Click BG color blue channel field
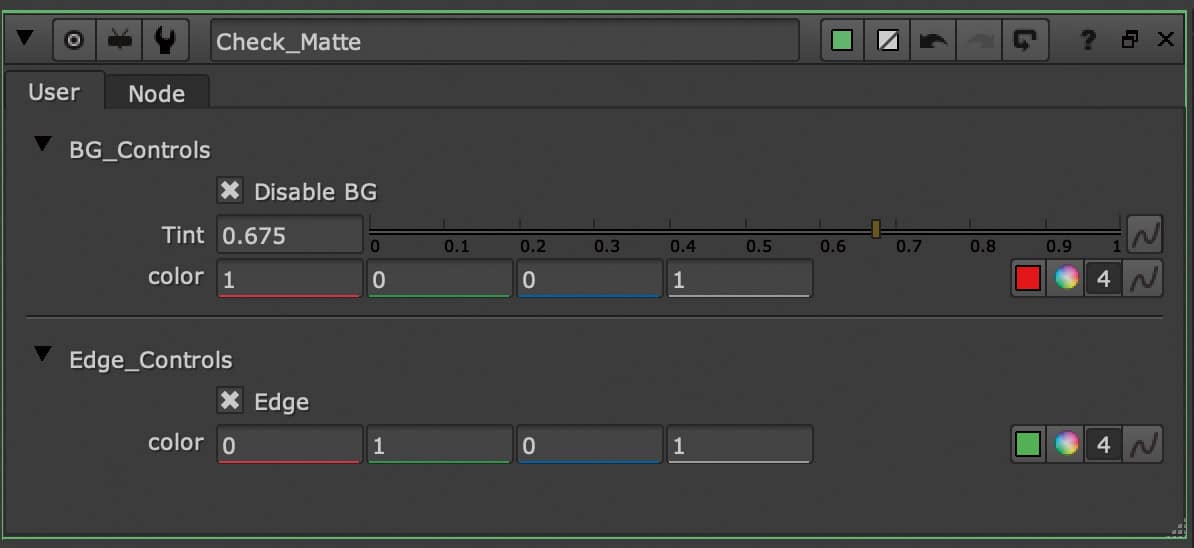Viewport: 1194px width, 548px height. (589, 279)
